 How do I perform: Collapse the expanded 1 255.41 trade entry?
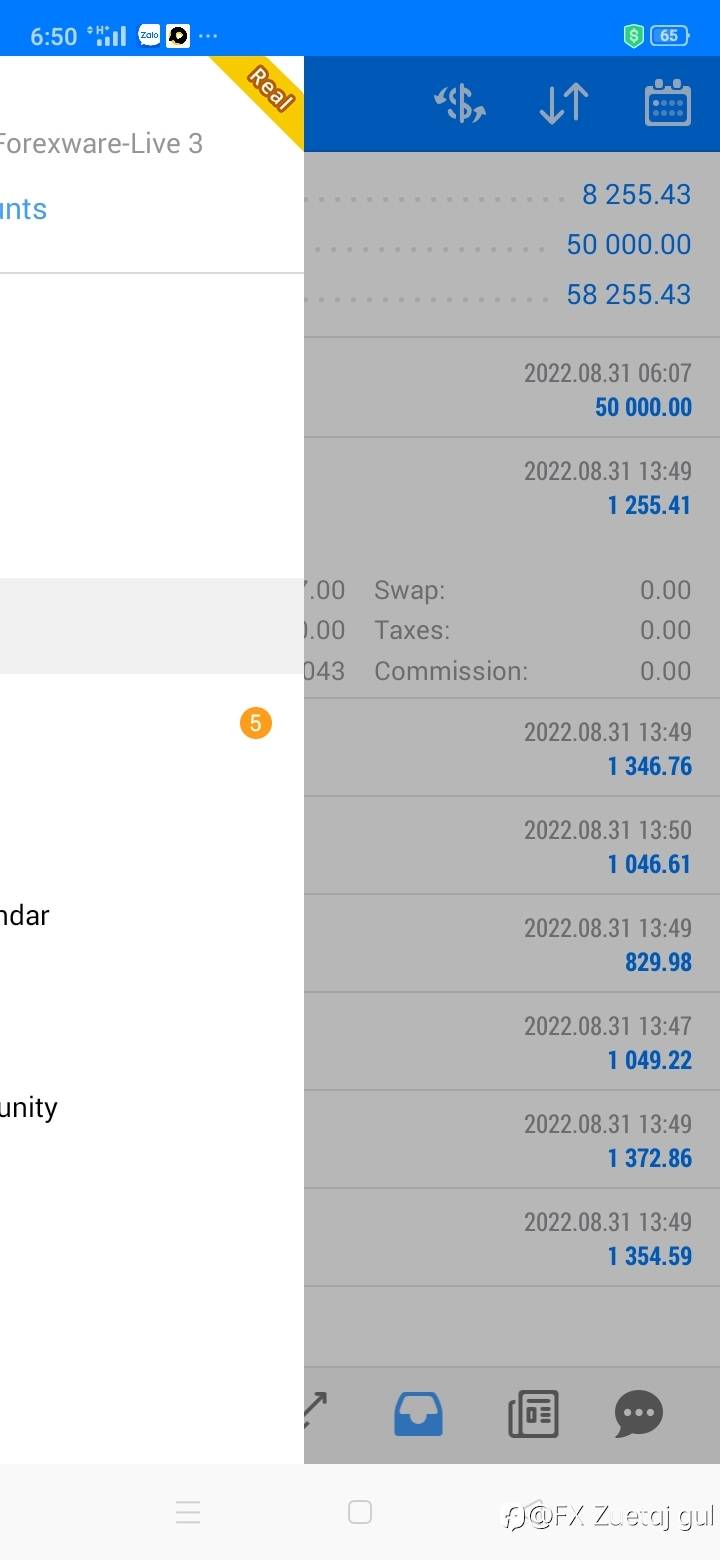click(510, 488)
